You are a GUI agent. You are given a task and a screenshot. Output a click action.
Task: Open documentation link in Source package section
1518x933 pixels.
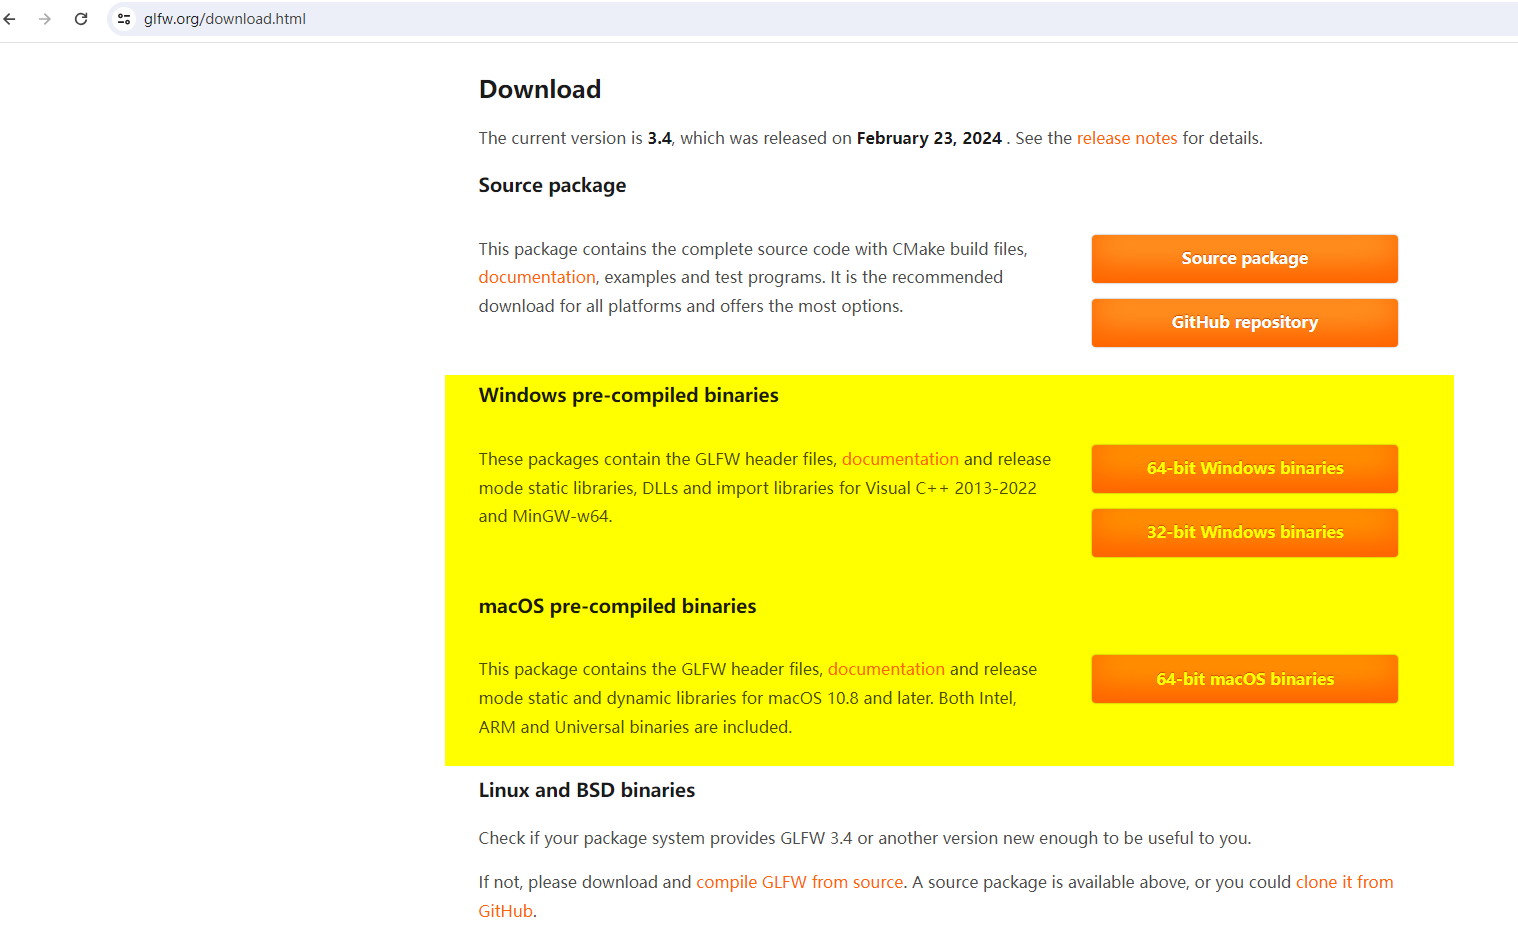click(x=537, y=277)
